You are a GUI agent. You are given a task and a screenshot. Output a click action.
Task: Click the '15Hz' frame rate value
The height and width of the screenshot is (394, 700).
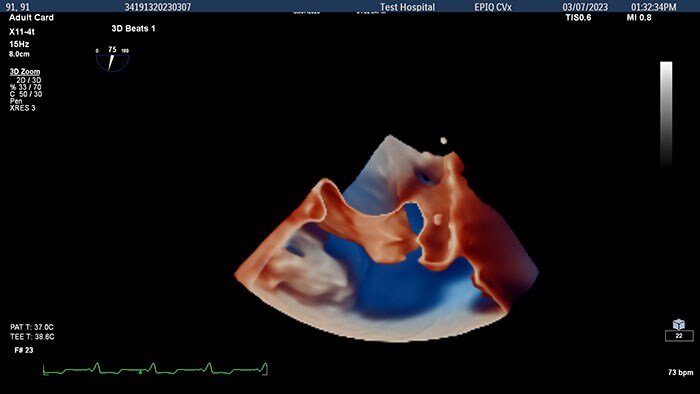pos(19,44)
